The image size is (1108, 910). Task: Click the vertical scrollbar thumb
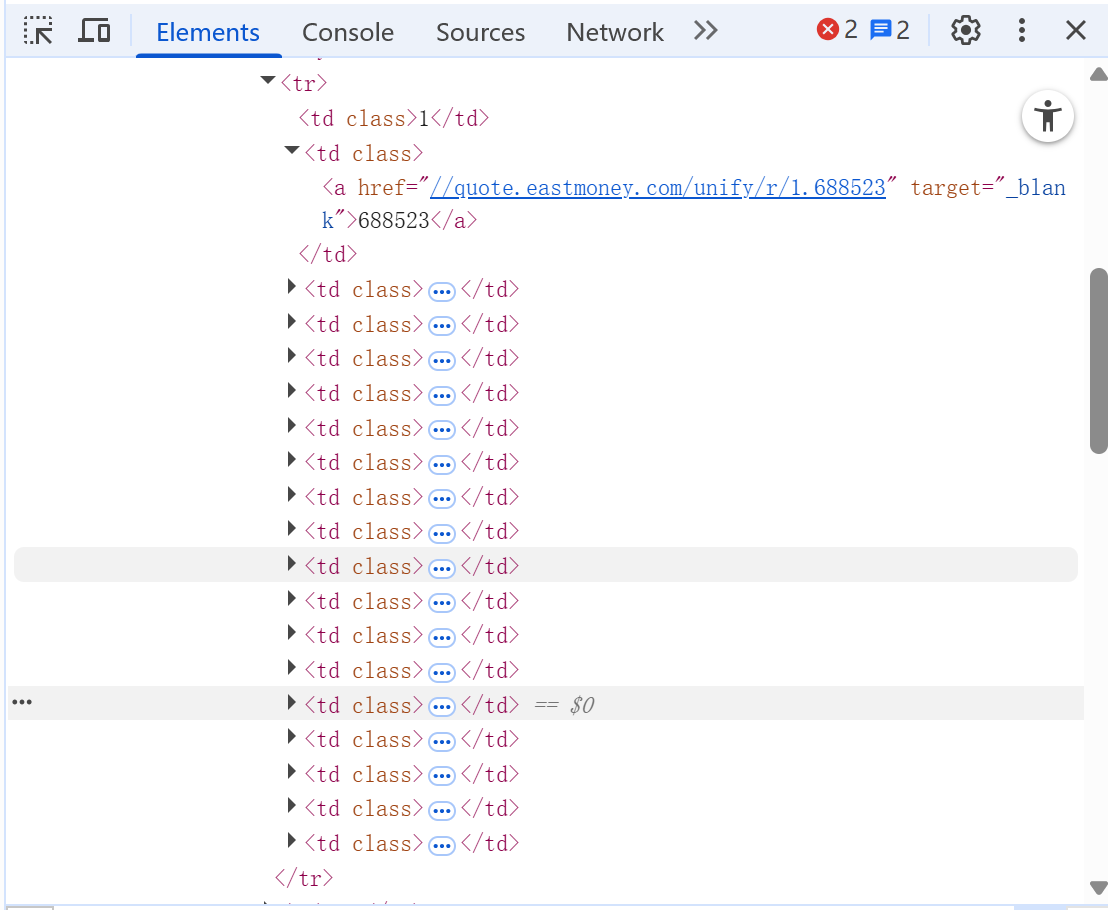(x=1099, y=360)
